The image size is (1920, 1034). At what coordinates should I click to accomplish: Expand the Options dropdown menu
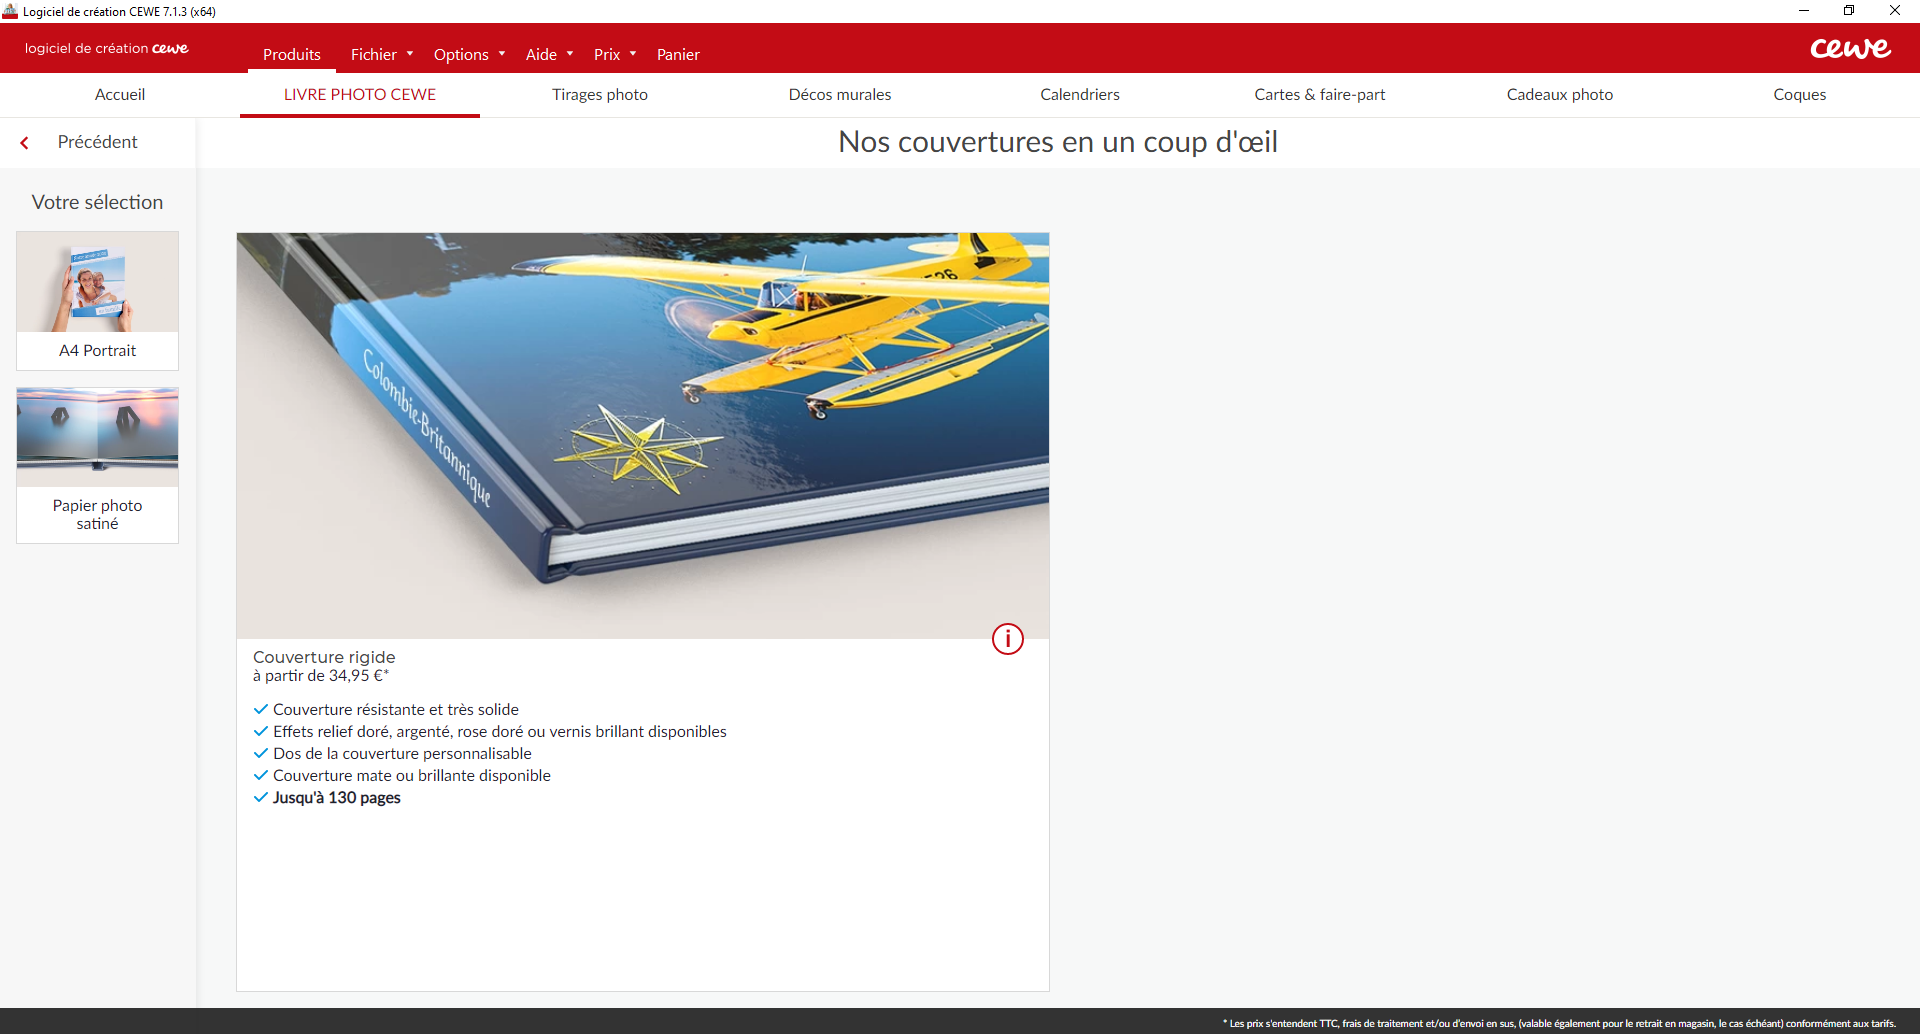[468, 54]
